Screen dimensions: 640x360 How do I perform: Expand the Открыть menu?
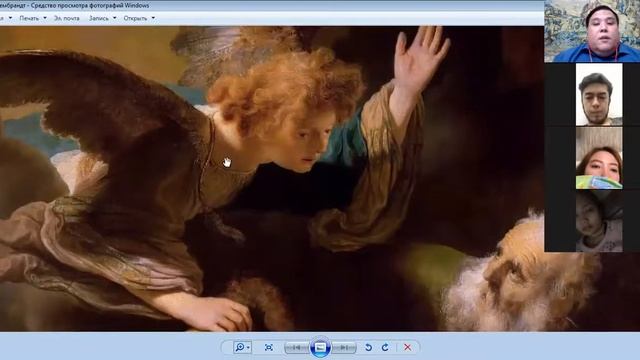click(x=139, y=18)
